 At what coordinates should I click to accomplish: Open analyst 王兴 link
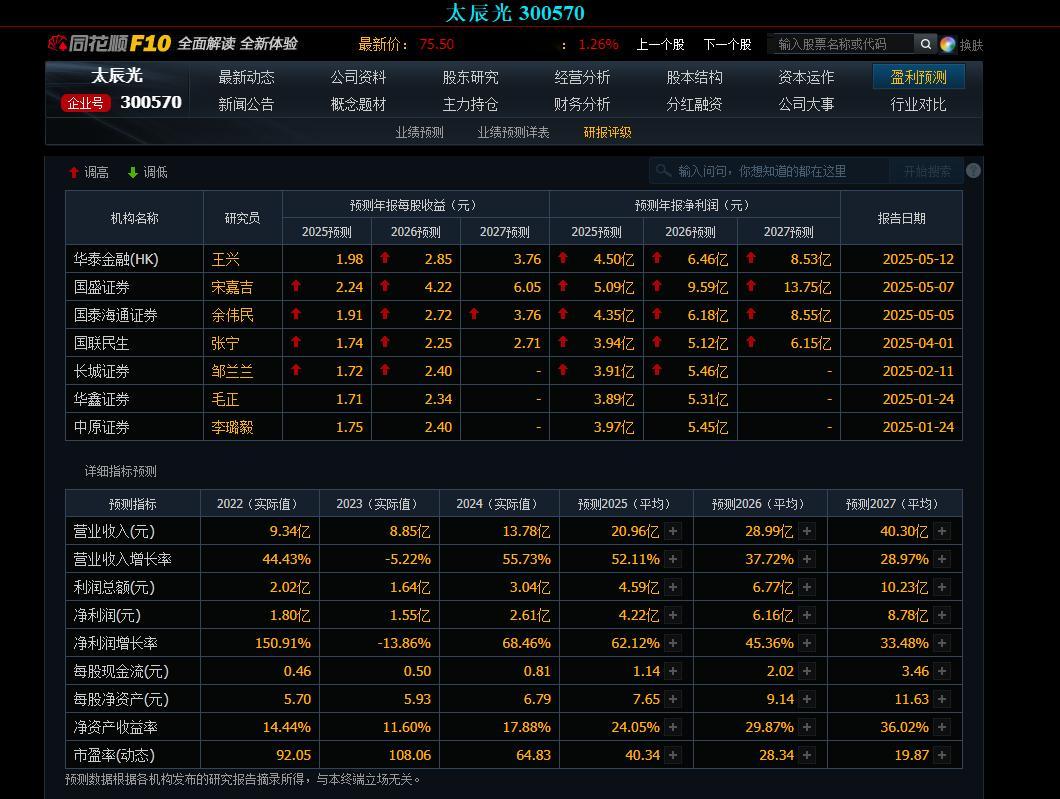click(x=225, y=259)
